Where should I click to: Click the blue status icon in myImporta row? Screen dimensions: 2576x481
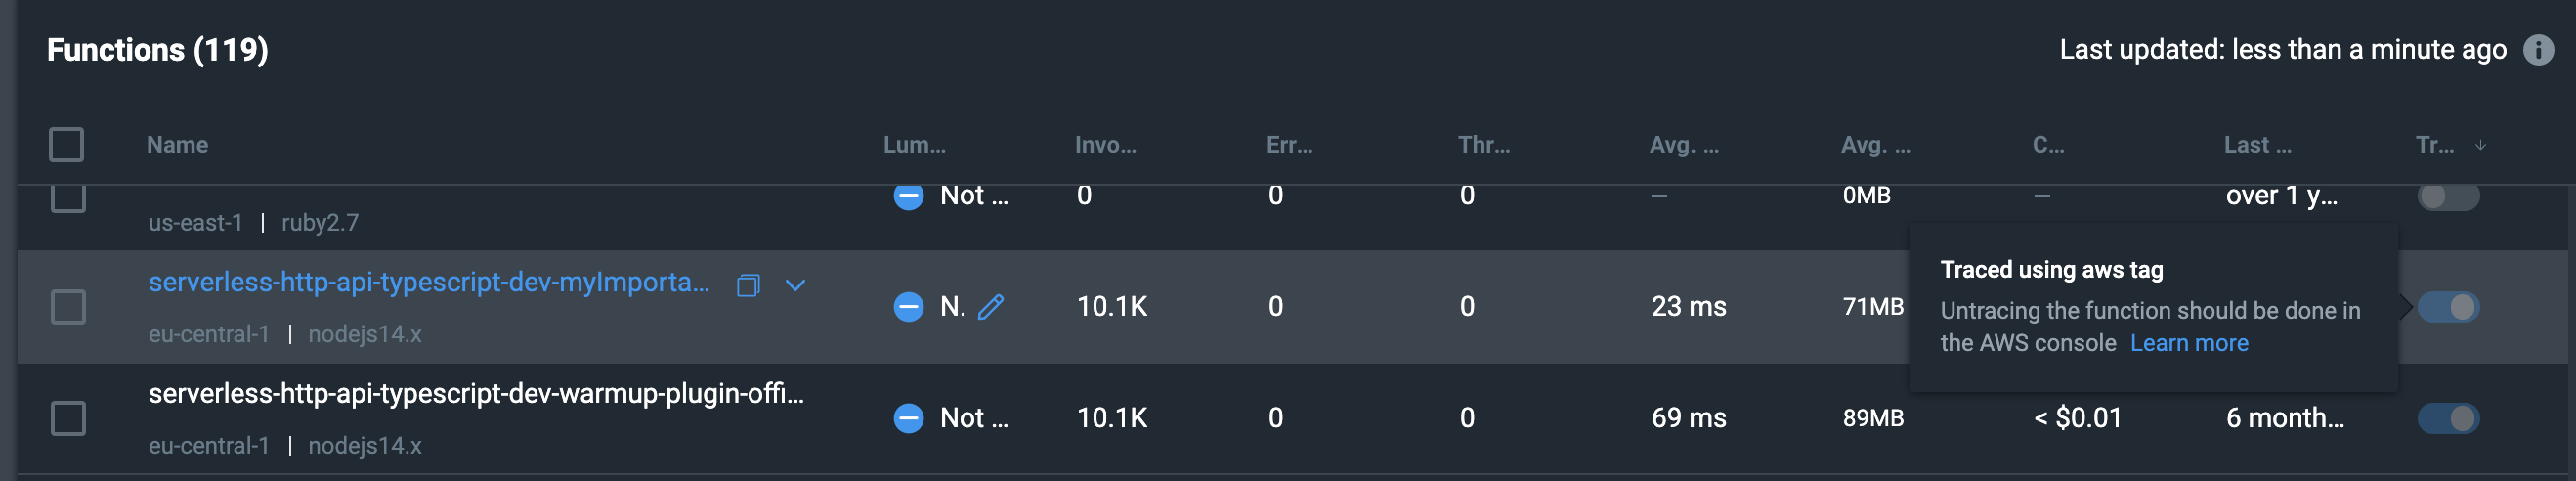point(908,307)
